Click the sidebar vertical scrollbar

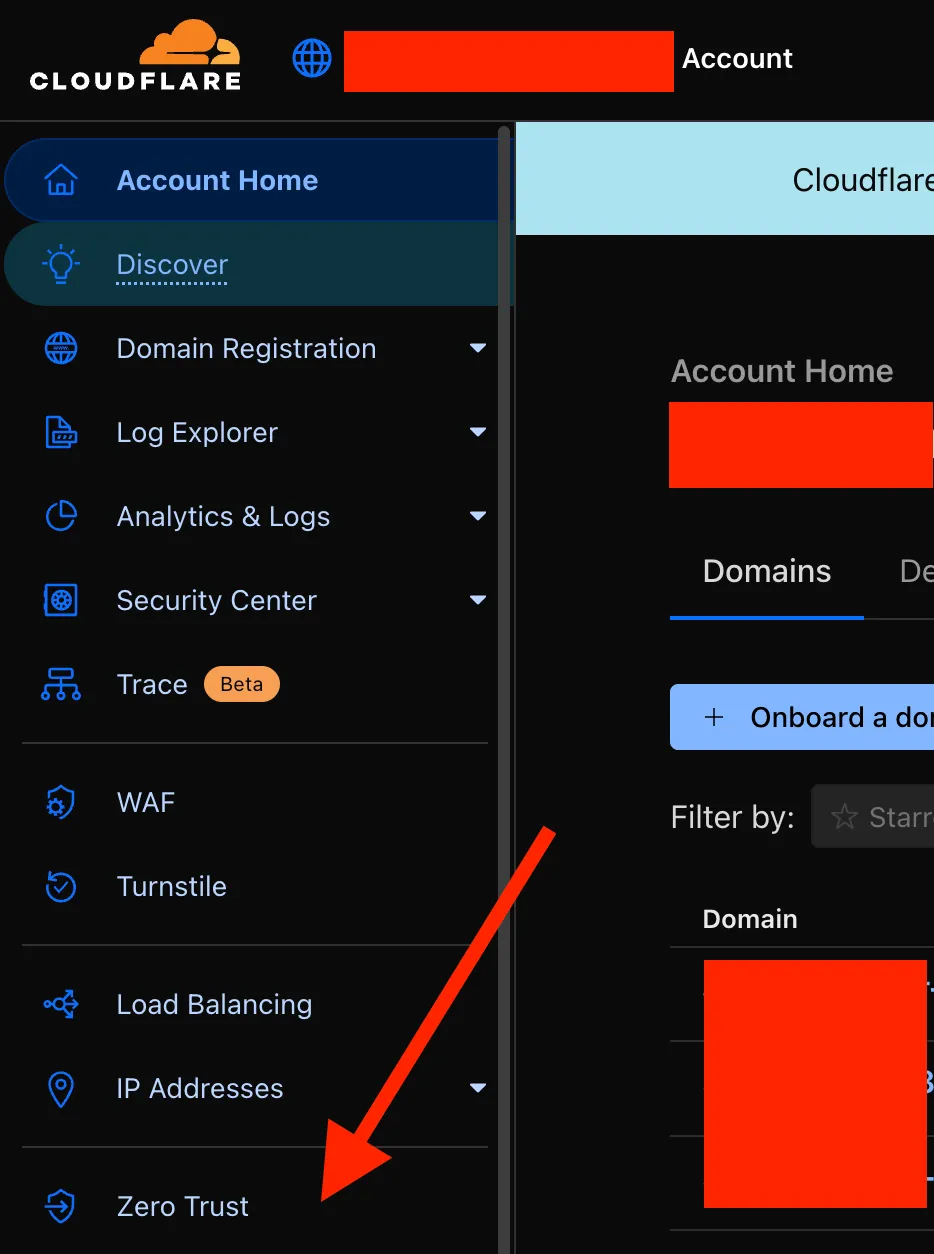[504, 690]
